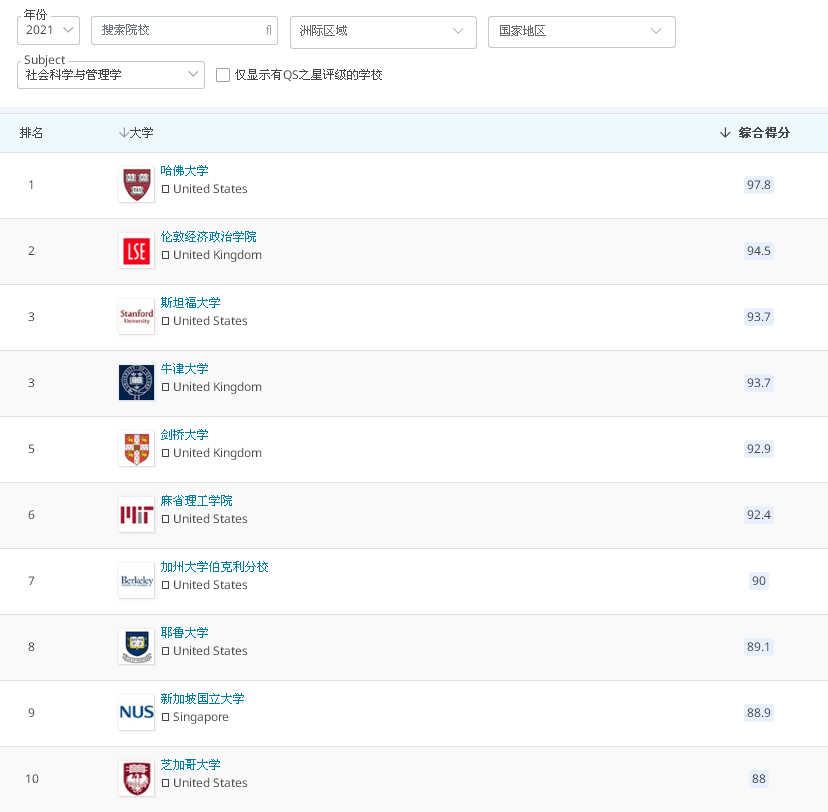The height and width of the screenshot is (812, 828).
Task: Click the 大学 column header text
Action: (142, 133)
